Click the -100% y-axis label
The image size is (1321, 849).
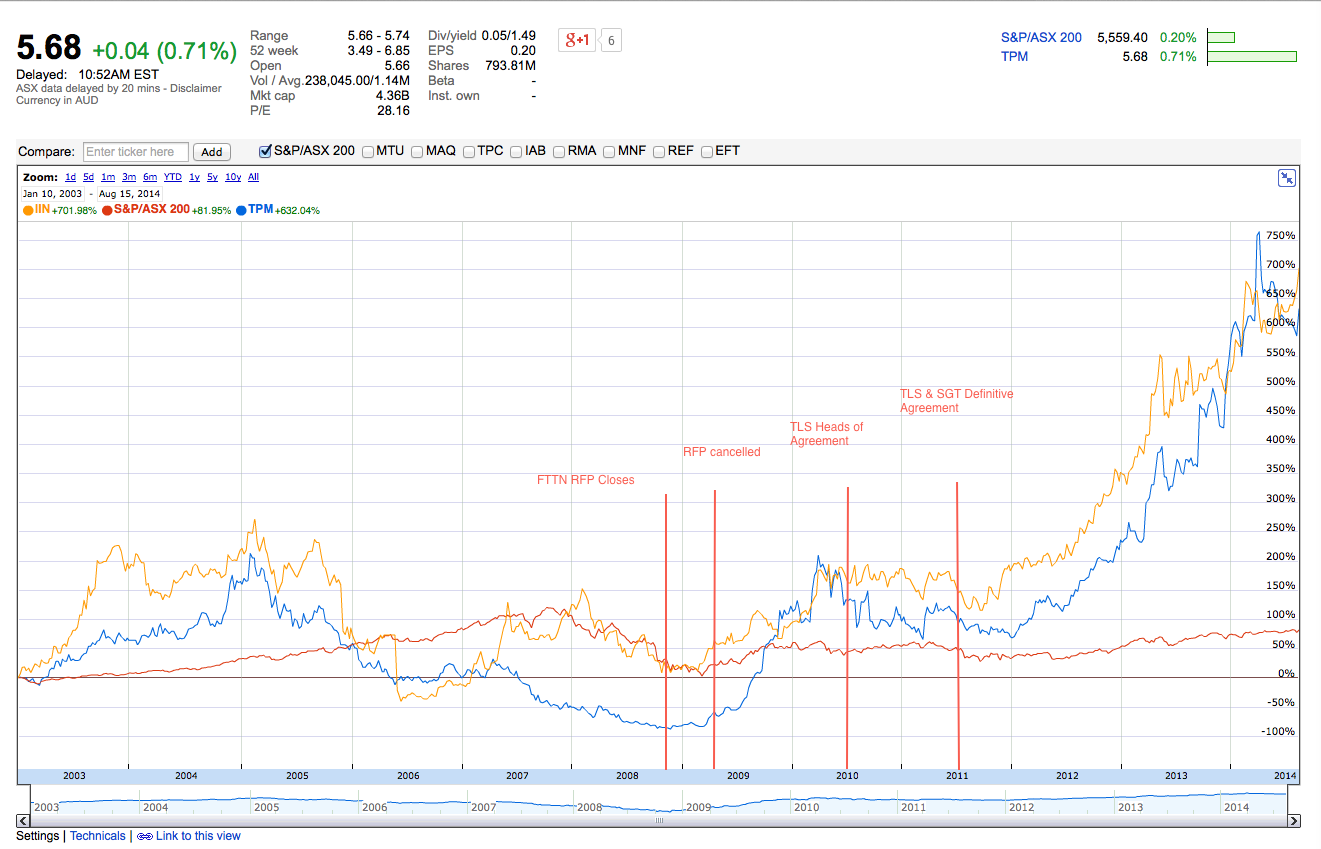1279,732
